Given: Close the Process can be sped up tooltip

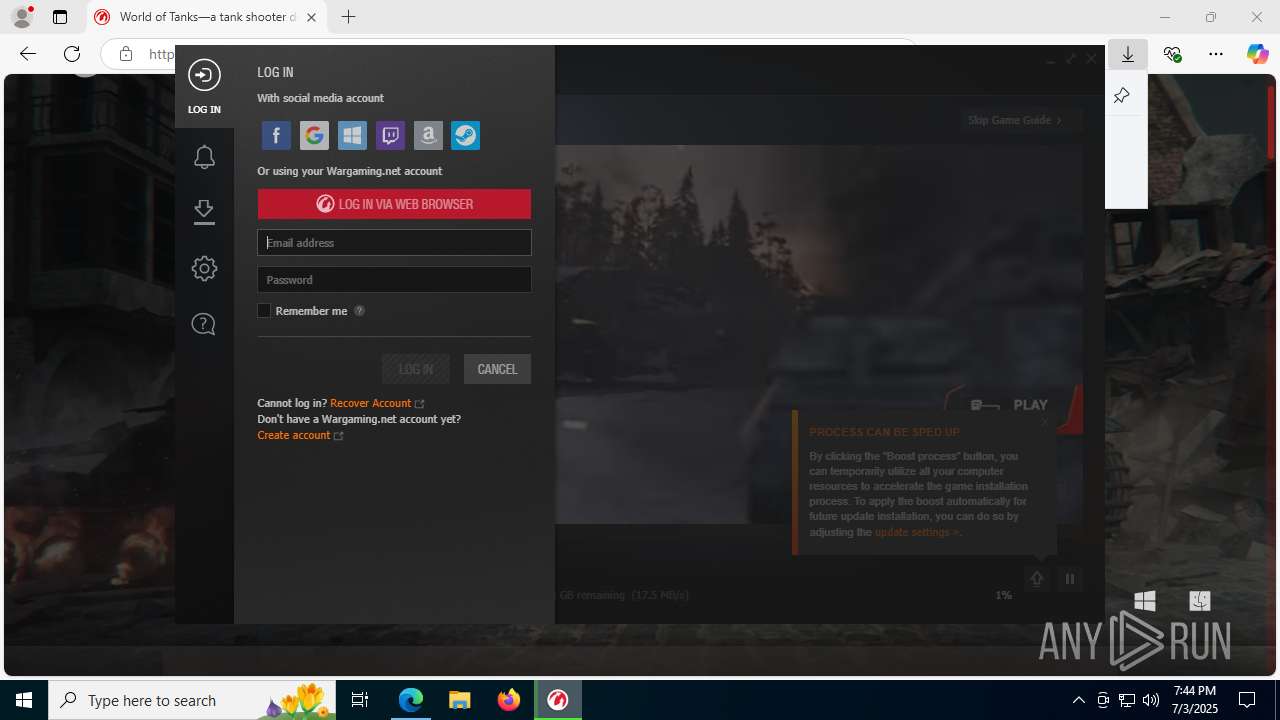Looking at the screenshot, I should [x=1045, y=422].
